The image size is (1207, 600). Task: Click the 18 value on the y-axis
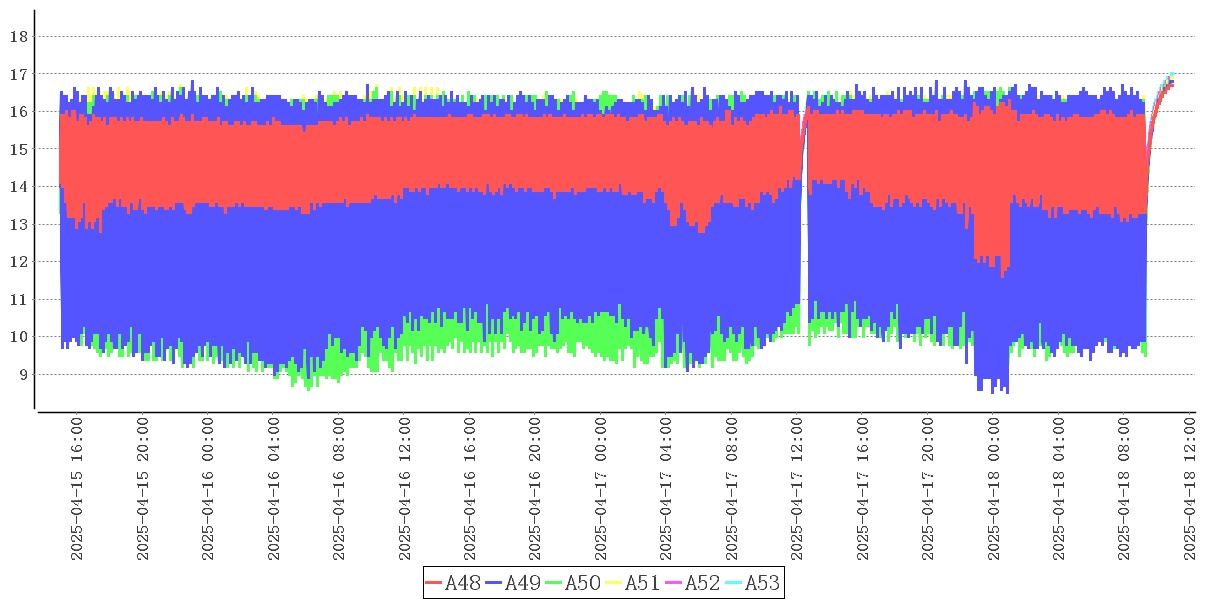click(x=17, y=37)
